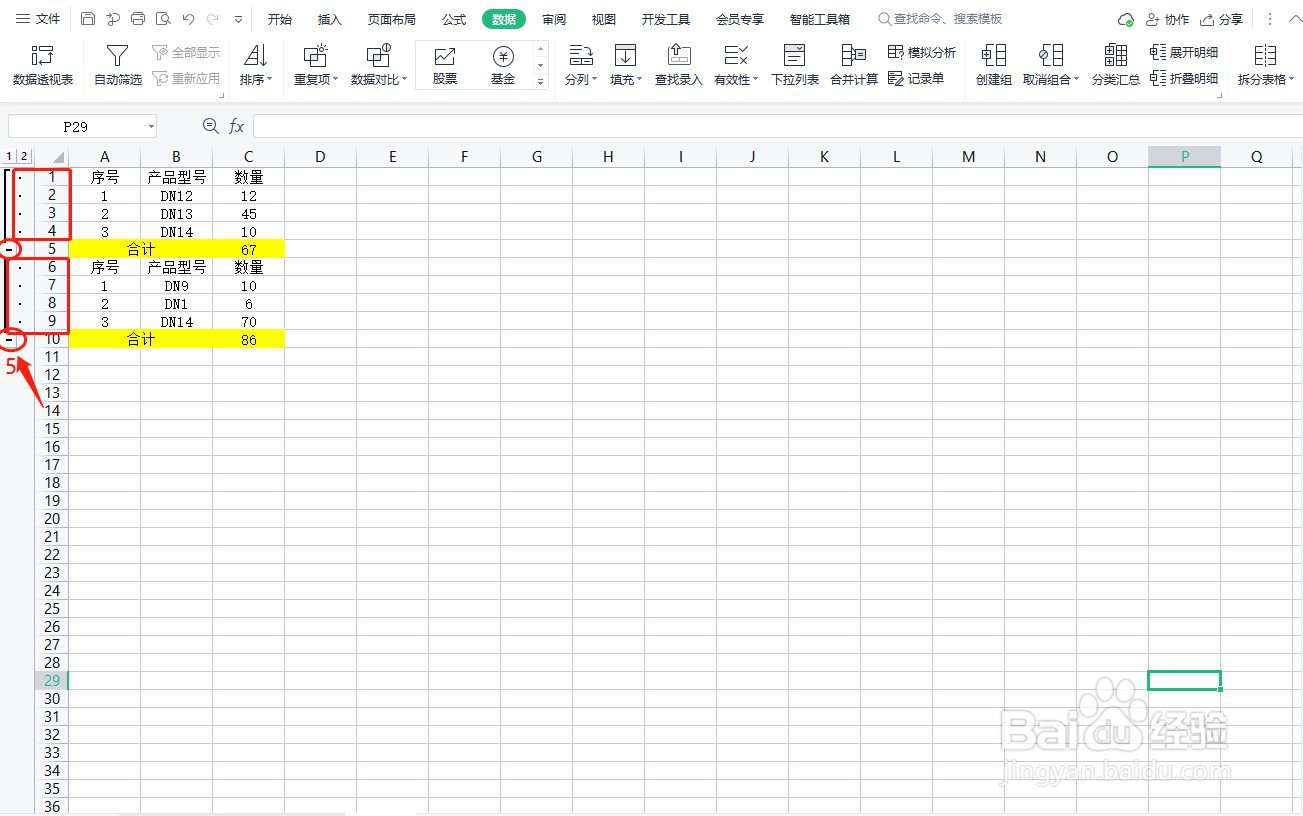
Task: Collapse the outline group at row 10
Action: click(9, 339)
